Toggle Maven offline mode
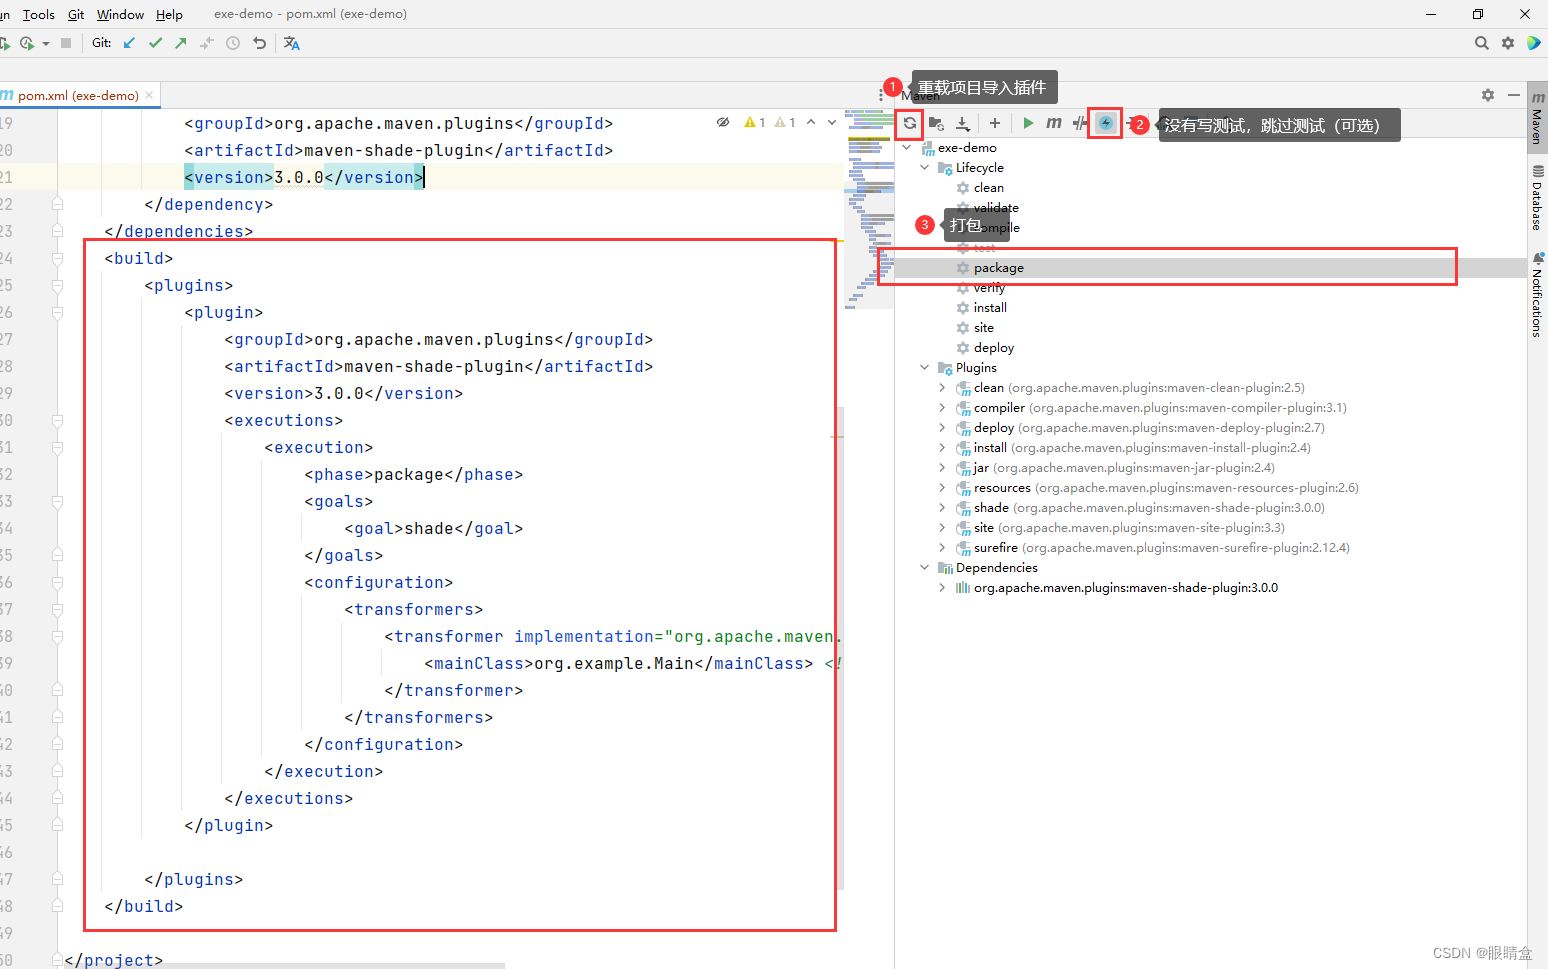 coord(1079,123)
